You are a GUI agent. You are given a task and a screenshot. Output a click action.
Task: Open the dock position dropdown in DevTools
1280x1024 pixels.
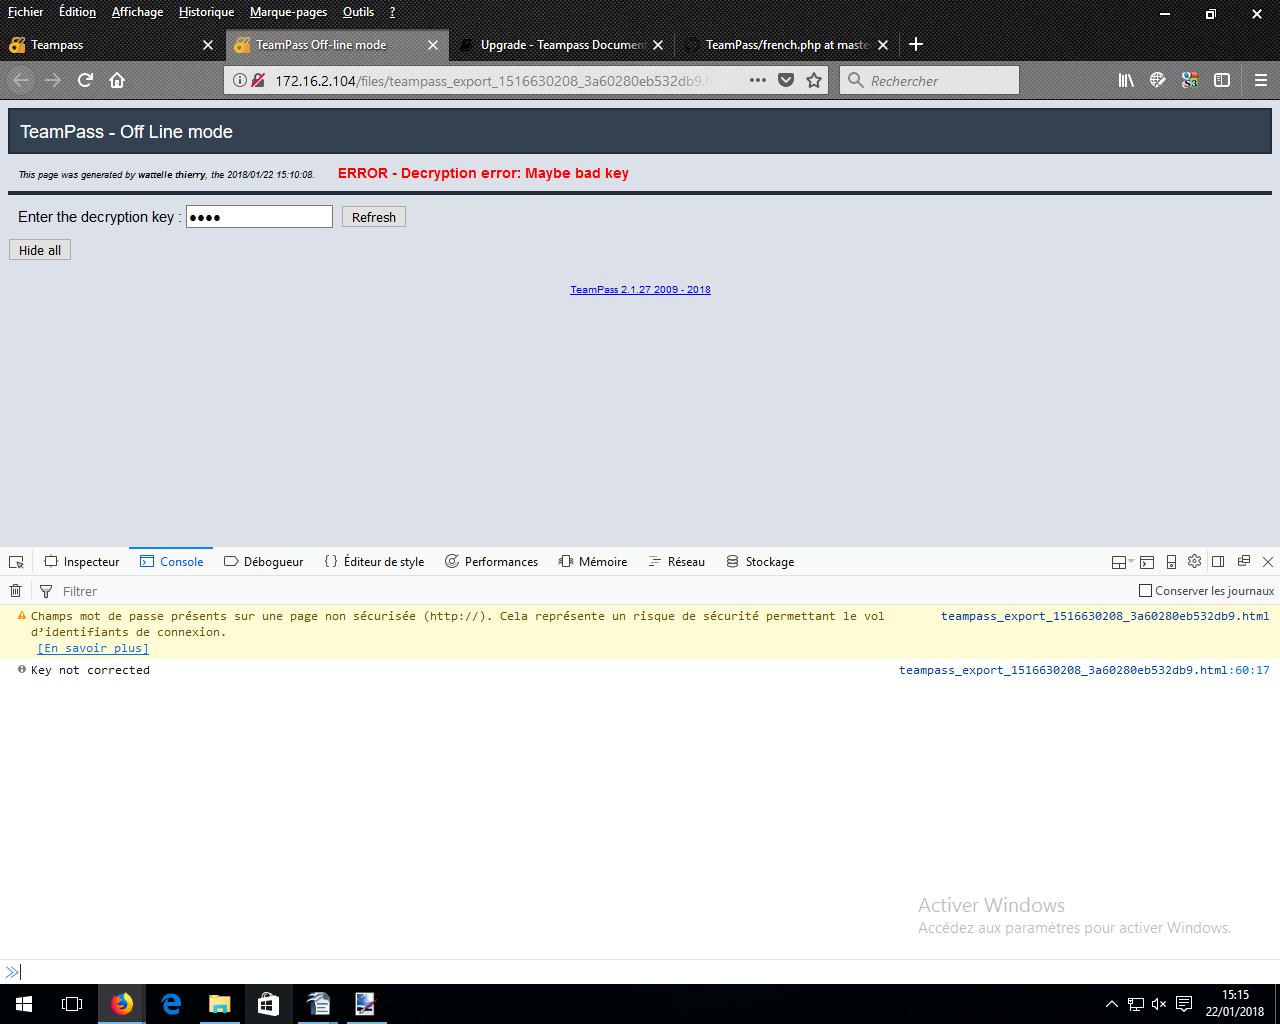(1119, 561)
